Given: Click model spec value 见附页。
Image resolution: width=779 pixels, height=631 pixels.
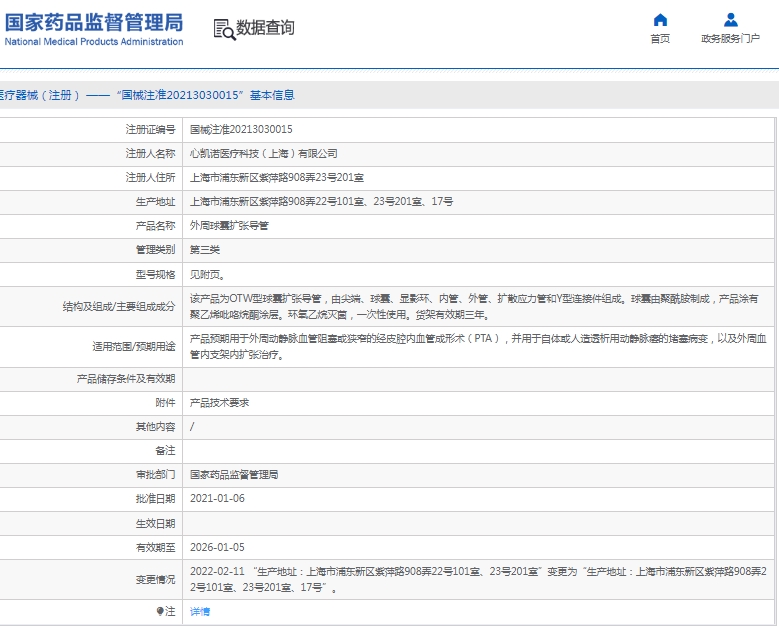Looking at the screenshot, I should tap(208, 274).
